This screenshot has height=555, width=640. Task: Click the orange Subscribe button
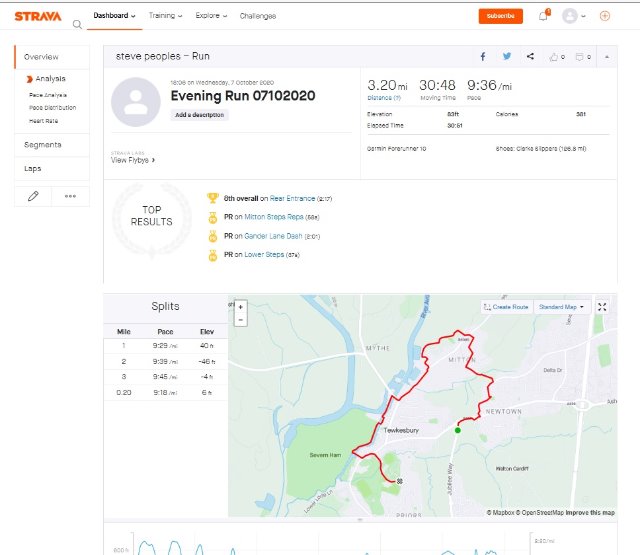(501, 16)
